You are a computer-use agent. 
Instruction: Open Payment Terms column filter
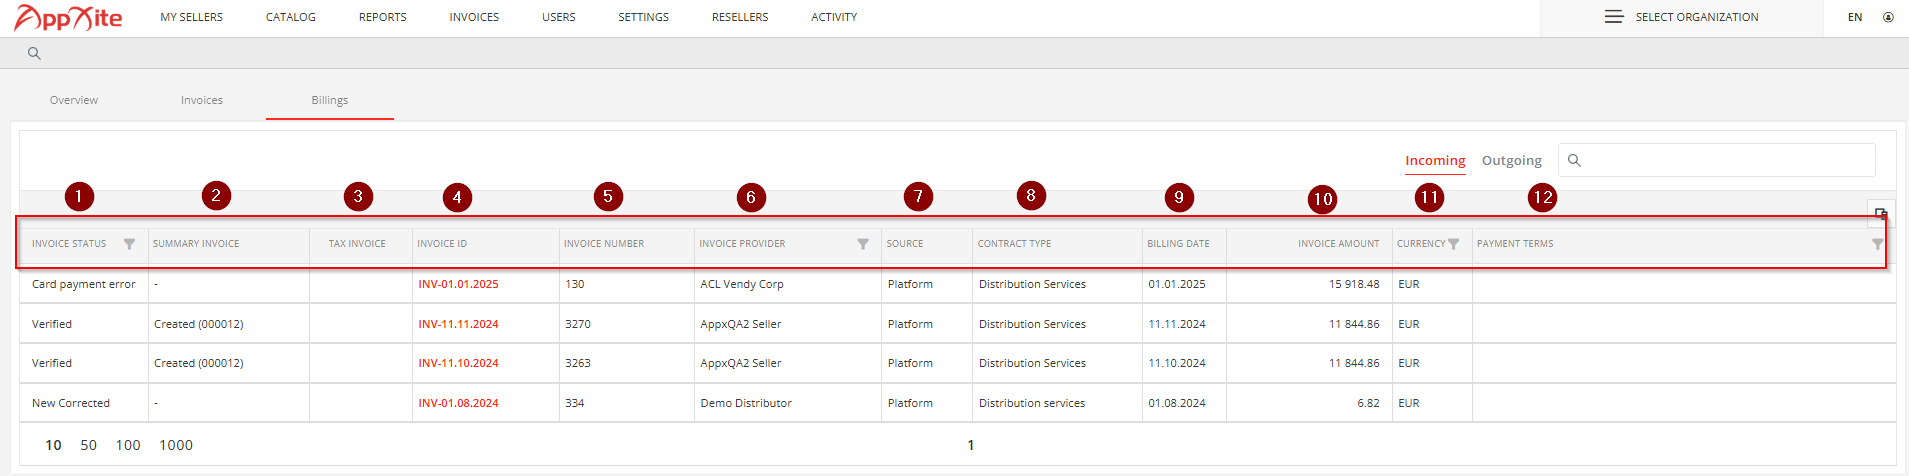(x=1877, y=244)
